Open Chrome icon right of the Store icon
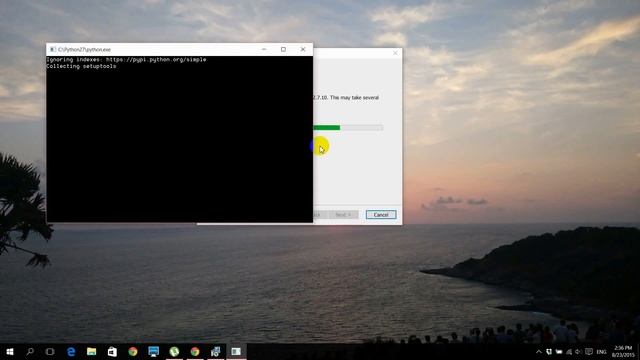 point(133,351)
